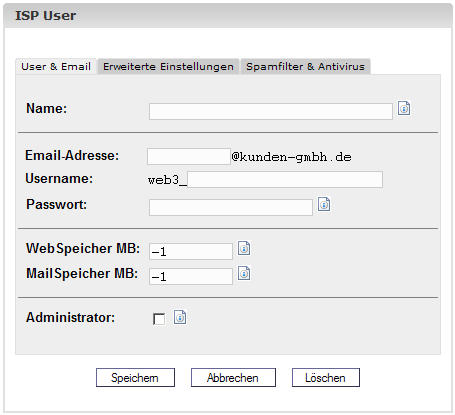Viewport: 455px width, 415px height.
Task: Select the User & Email tab
Action: coord(56,67)
